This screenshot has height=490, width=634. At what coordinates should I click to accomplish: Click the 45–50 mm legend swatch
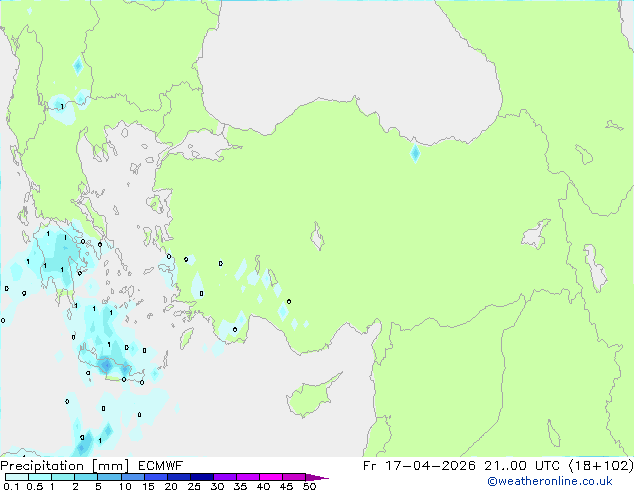(294, 477)
